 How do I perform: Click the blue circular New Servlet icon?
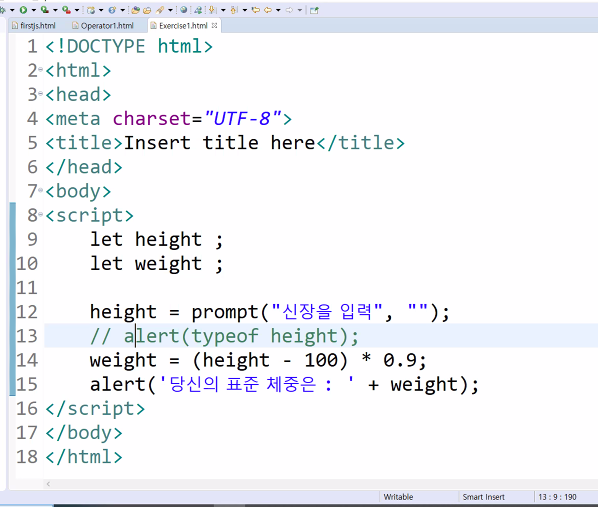click(112, 10)
